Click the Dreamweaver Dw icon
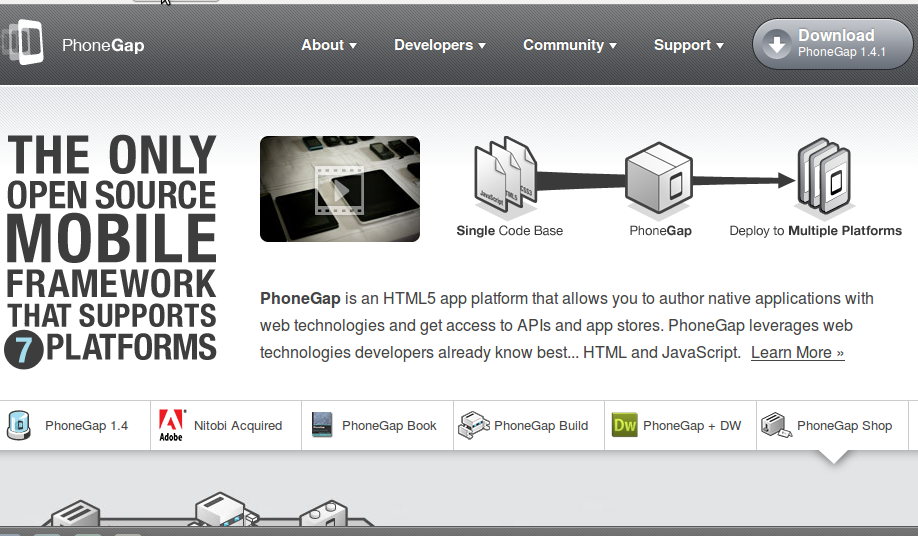Viewport: 918px width, 536px height. 625,425
